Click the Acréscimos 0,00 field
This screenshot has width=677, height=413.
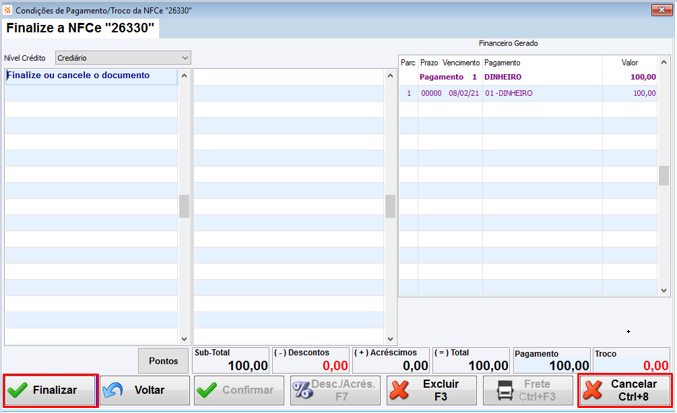click(391, 360)
